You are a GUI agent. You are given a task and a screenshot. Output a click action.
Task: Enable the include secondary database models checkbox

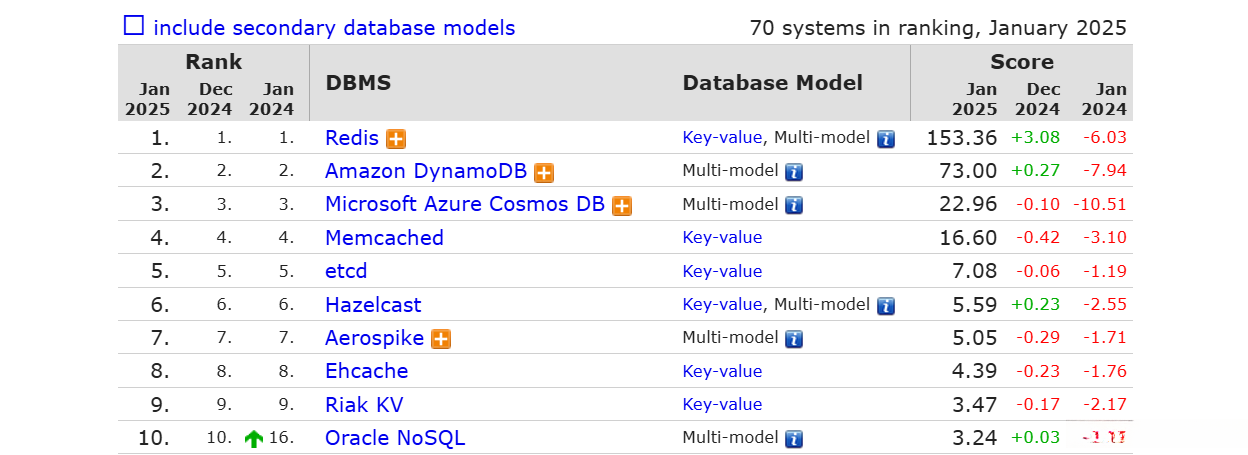click(x=133, y=26)
